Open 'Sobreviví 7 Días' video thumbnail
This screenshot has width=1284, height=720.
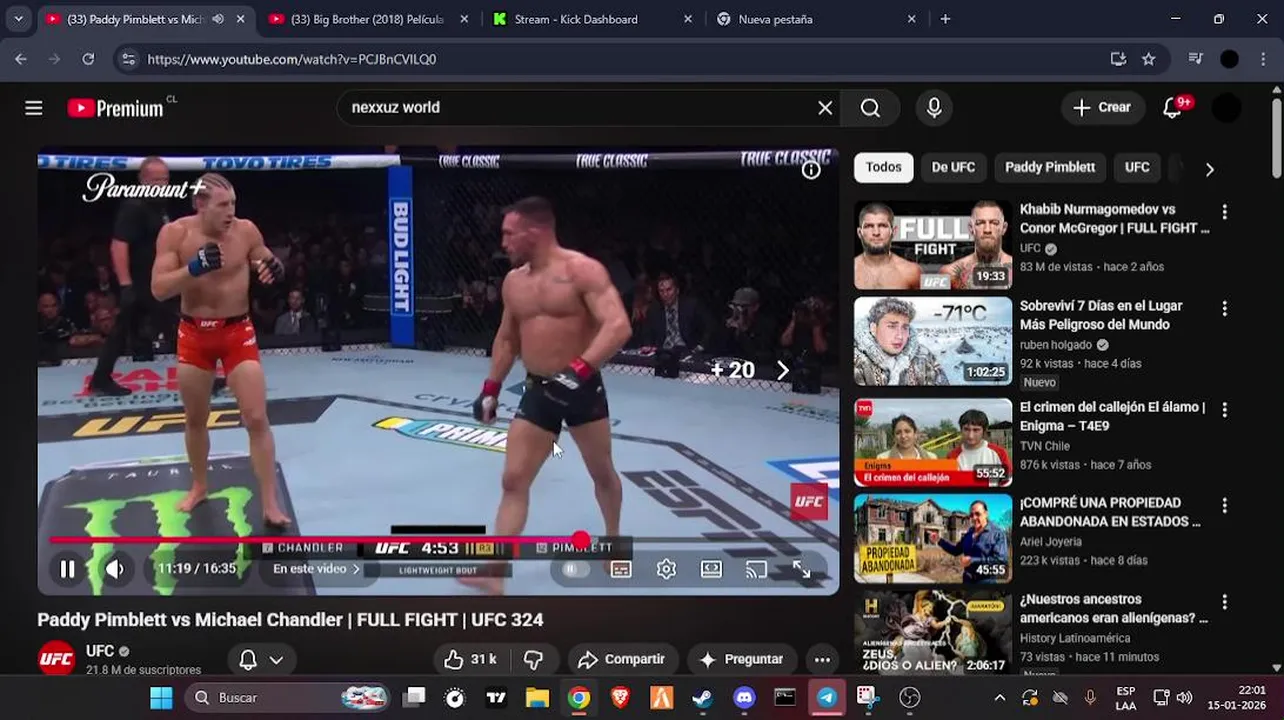933,342
